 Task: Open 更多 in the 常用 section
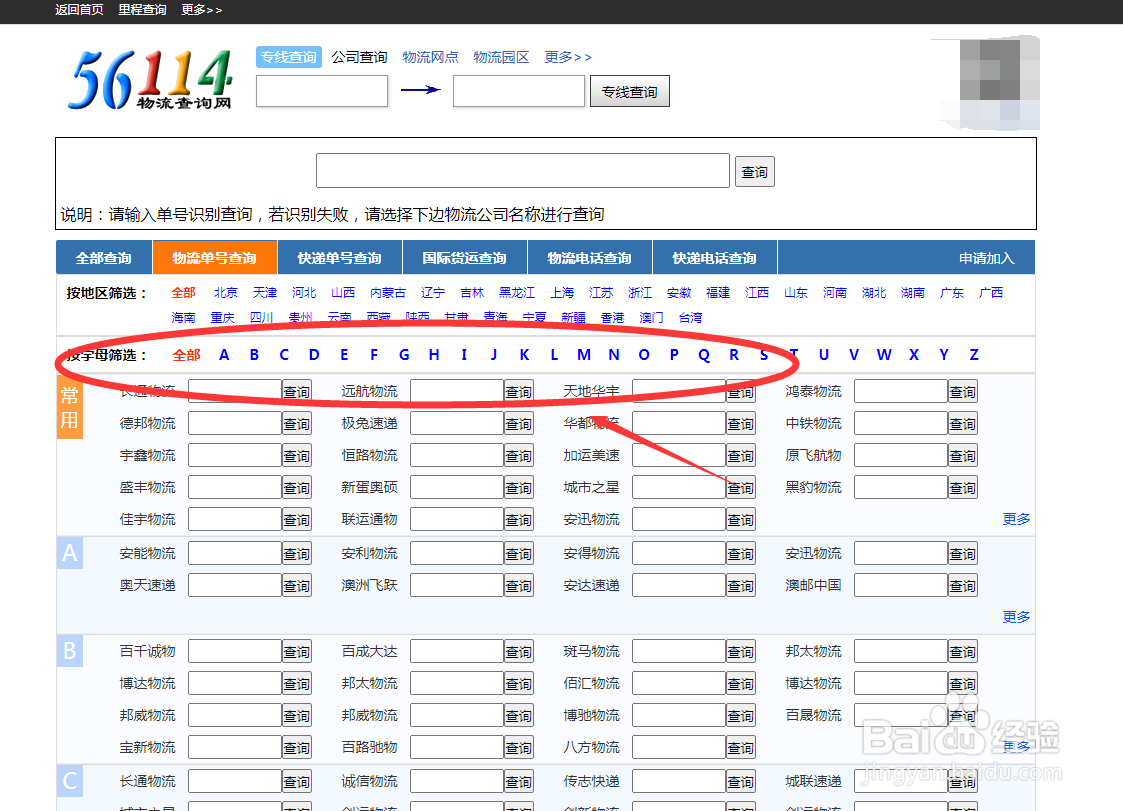click(x=1016, y=519)
